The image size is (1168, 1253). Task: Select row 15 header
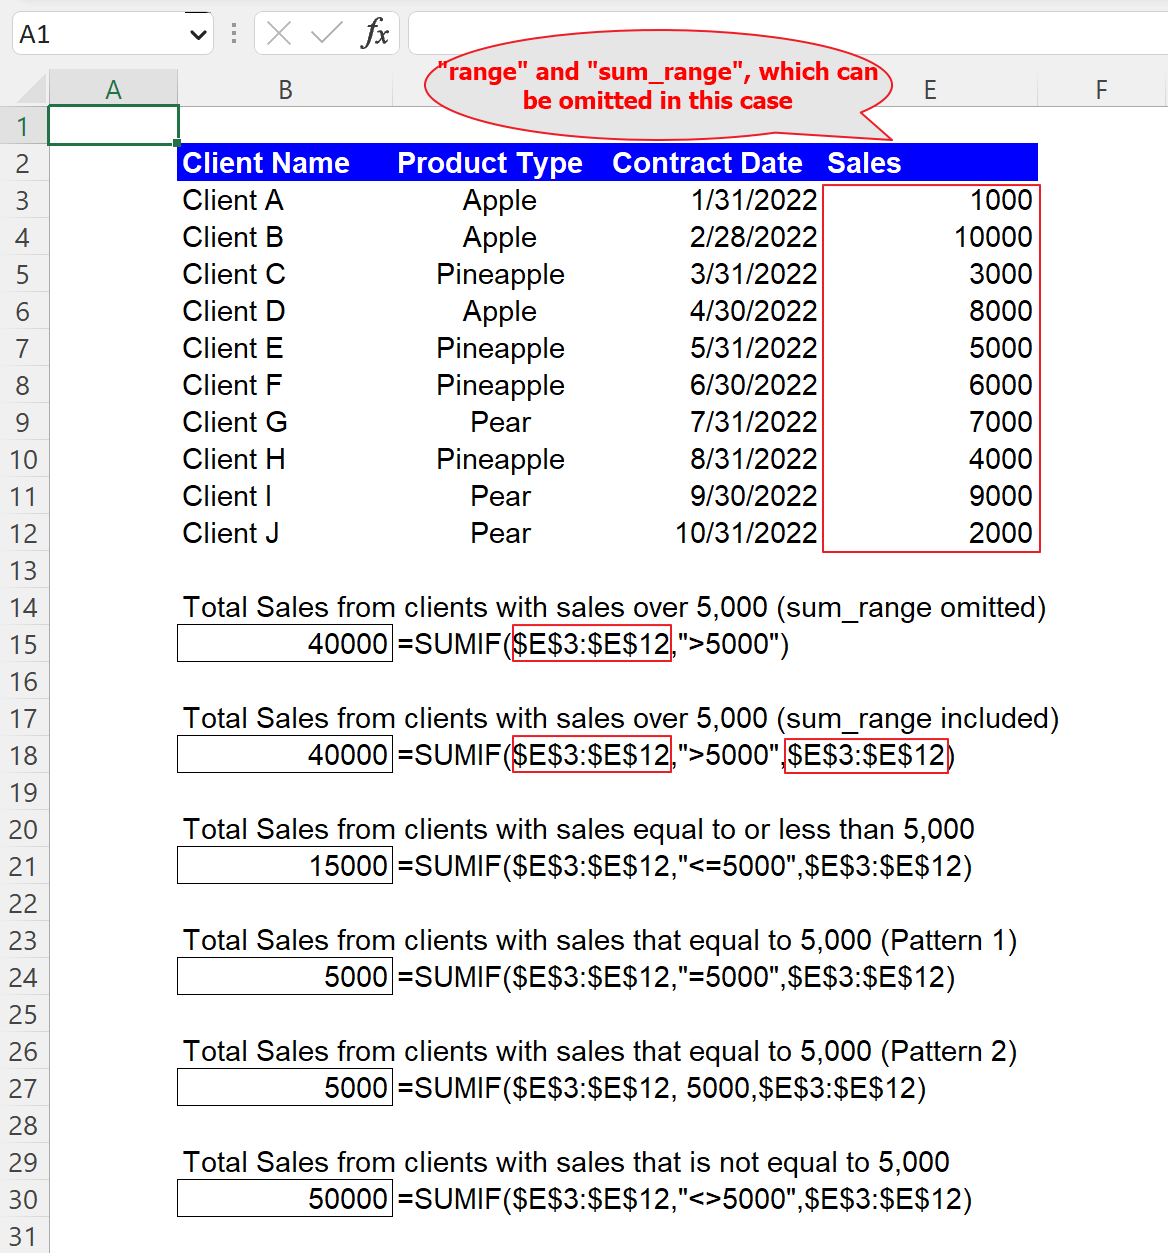coord(24,644)
